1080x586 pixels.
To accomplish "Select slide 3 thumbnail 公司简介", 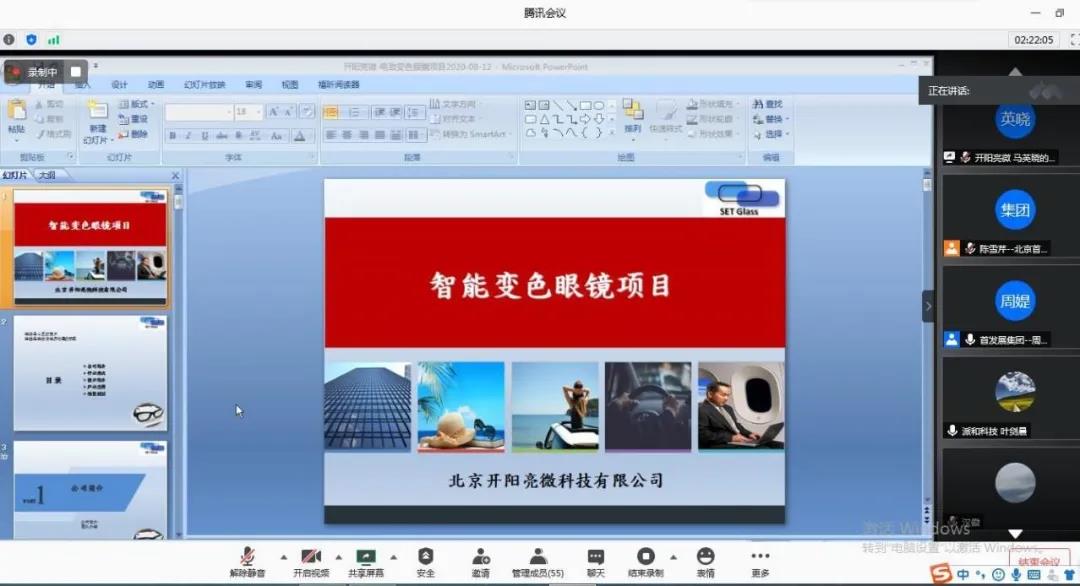I will [x=90, y=490].
